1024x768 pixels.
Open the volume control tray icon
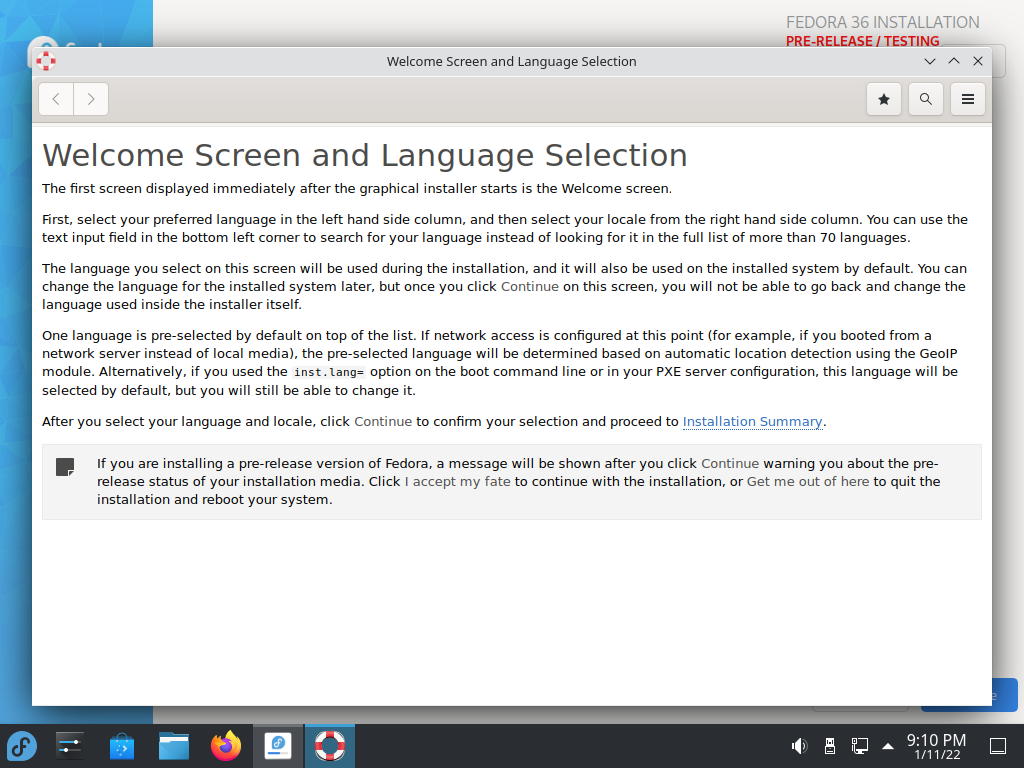(x=799, y=746)
